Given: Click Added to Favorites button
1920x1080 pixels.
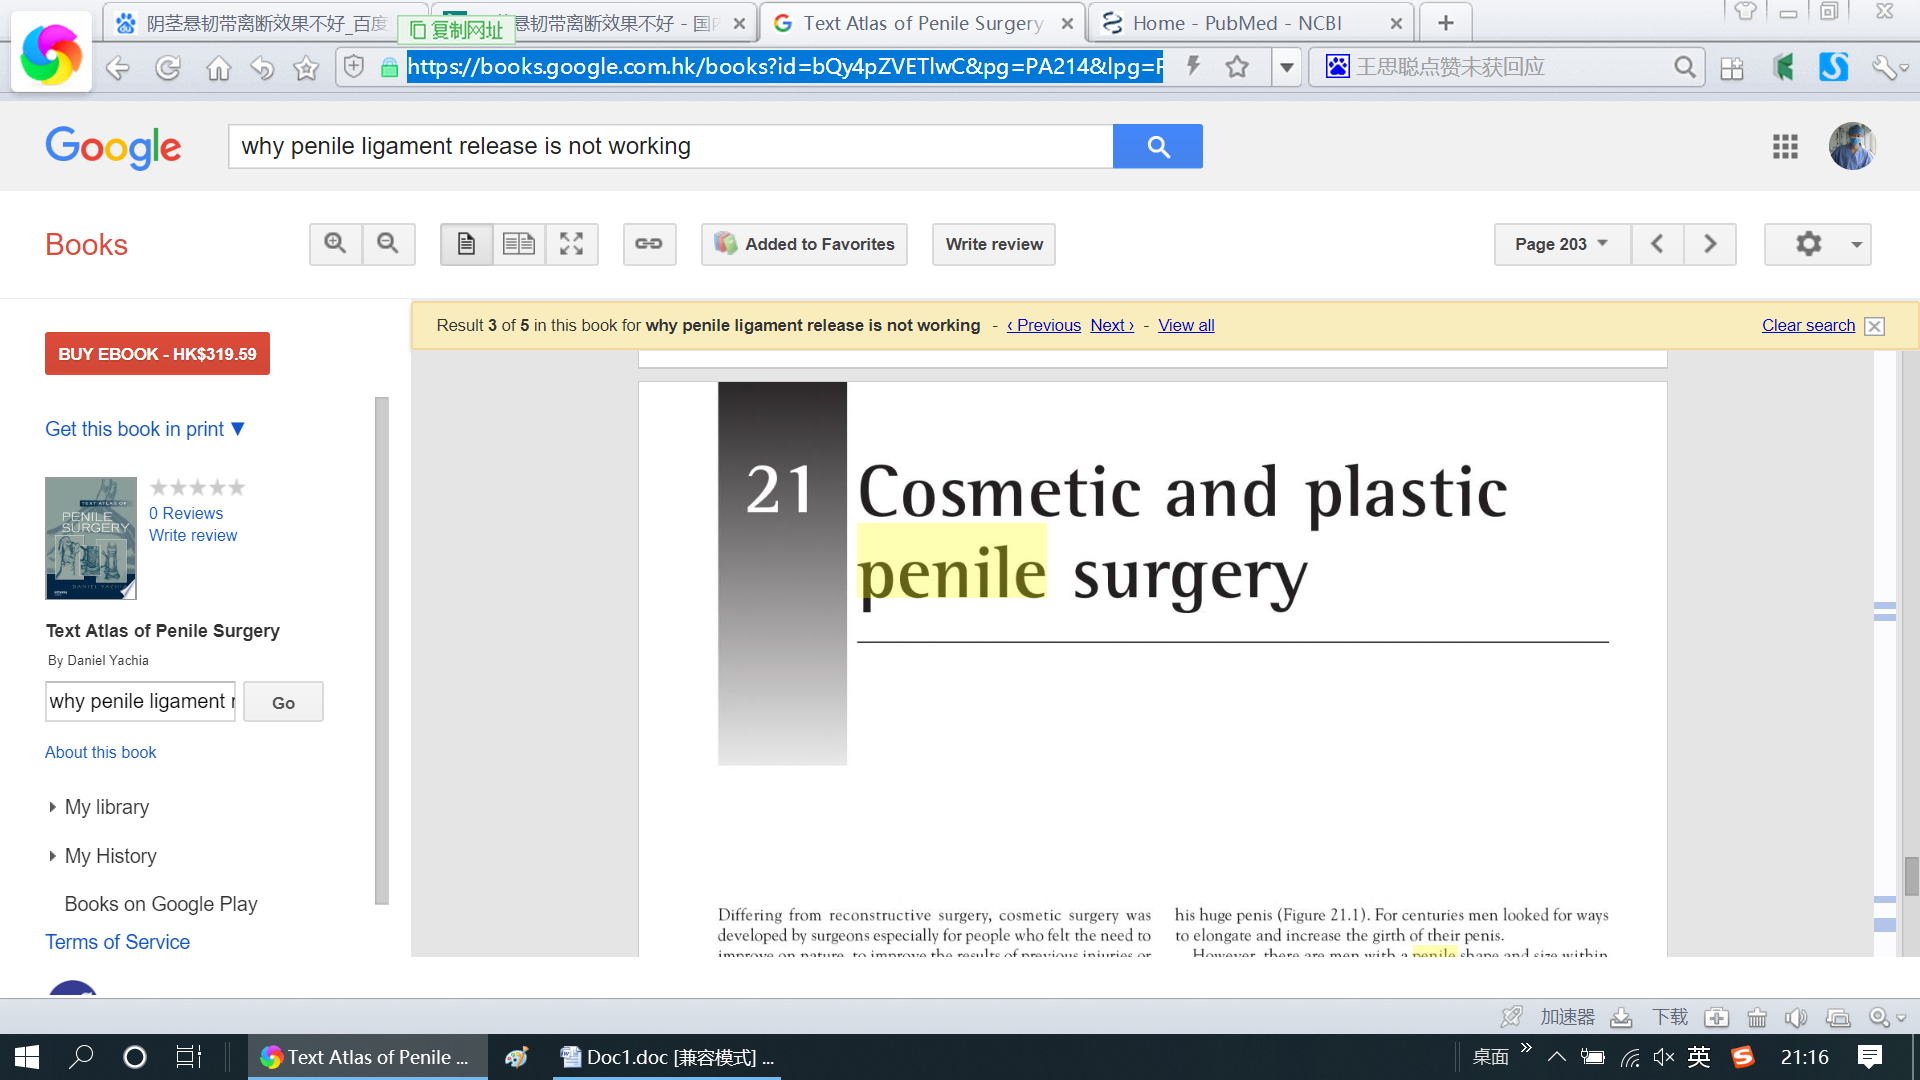Looking at the screenshot, I should (804, 244).
